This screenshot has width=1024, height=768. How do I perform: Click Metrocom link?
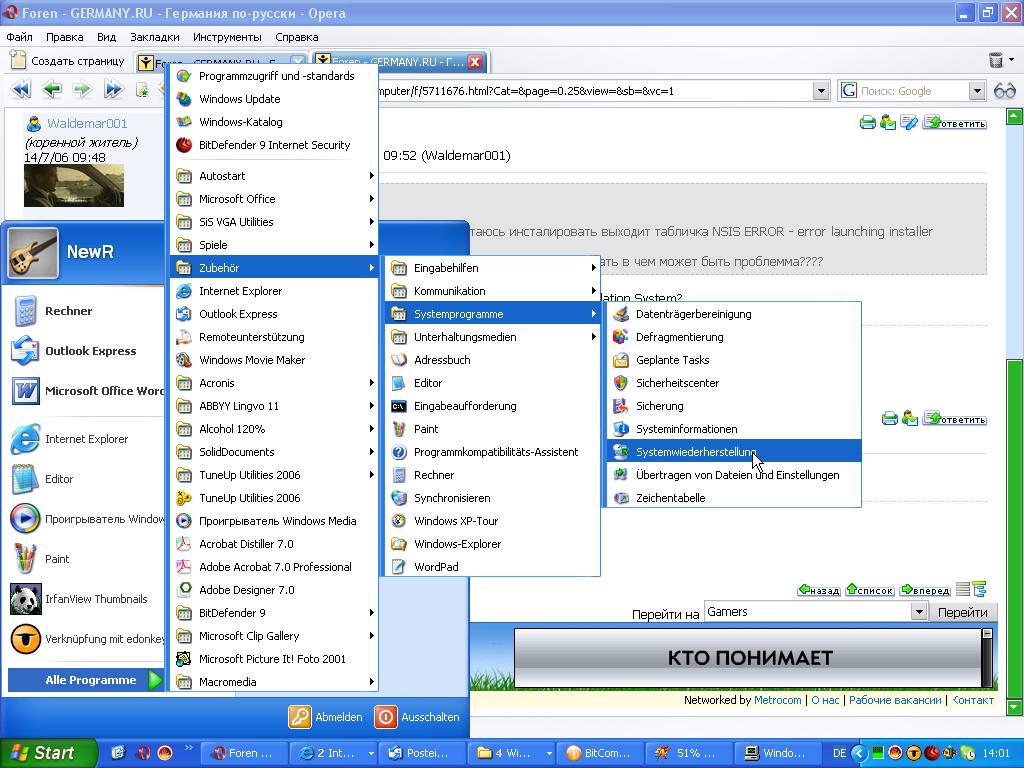tap(777, 700)
